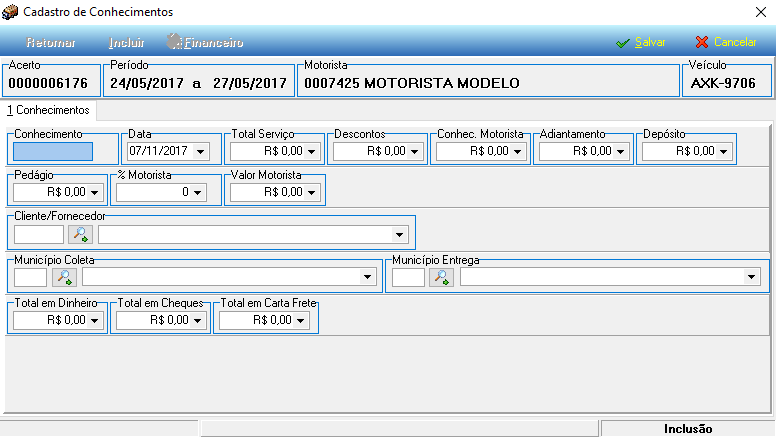Open the Pedágio dropdown arrow
Viewport: 776px width, 437px height.
coord(94,193)
